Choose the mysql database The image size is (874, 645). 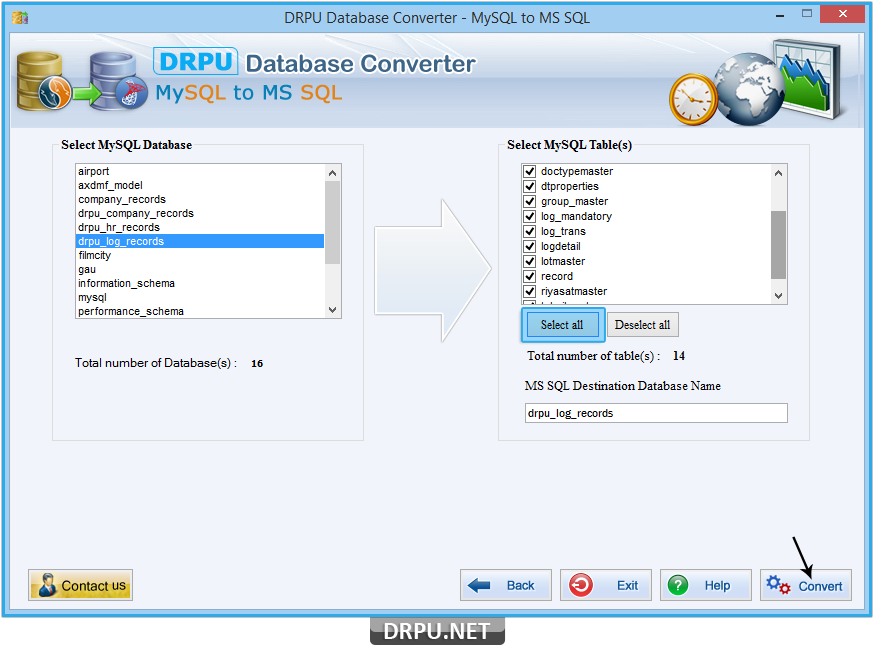point(200,297)
